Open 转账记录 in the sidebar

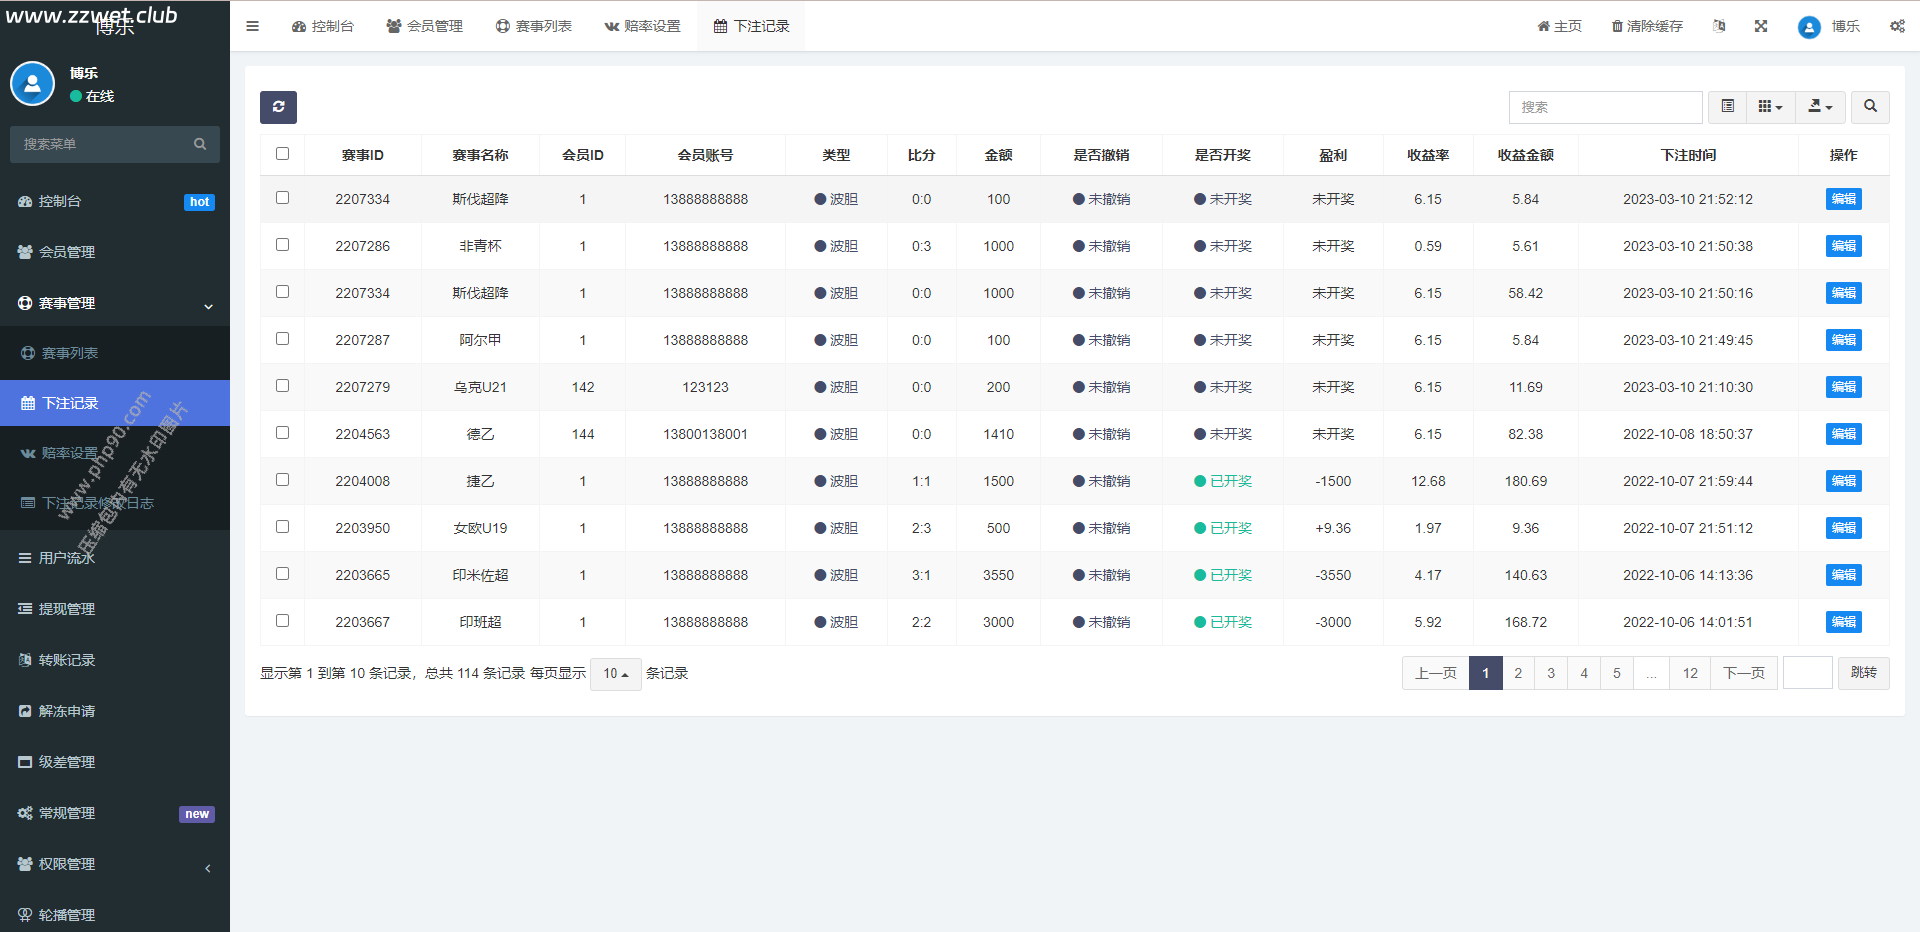pos(115,660)
